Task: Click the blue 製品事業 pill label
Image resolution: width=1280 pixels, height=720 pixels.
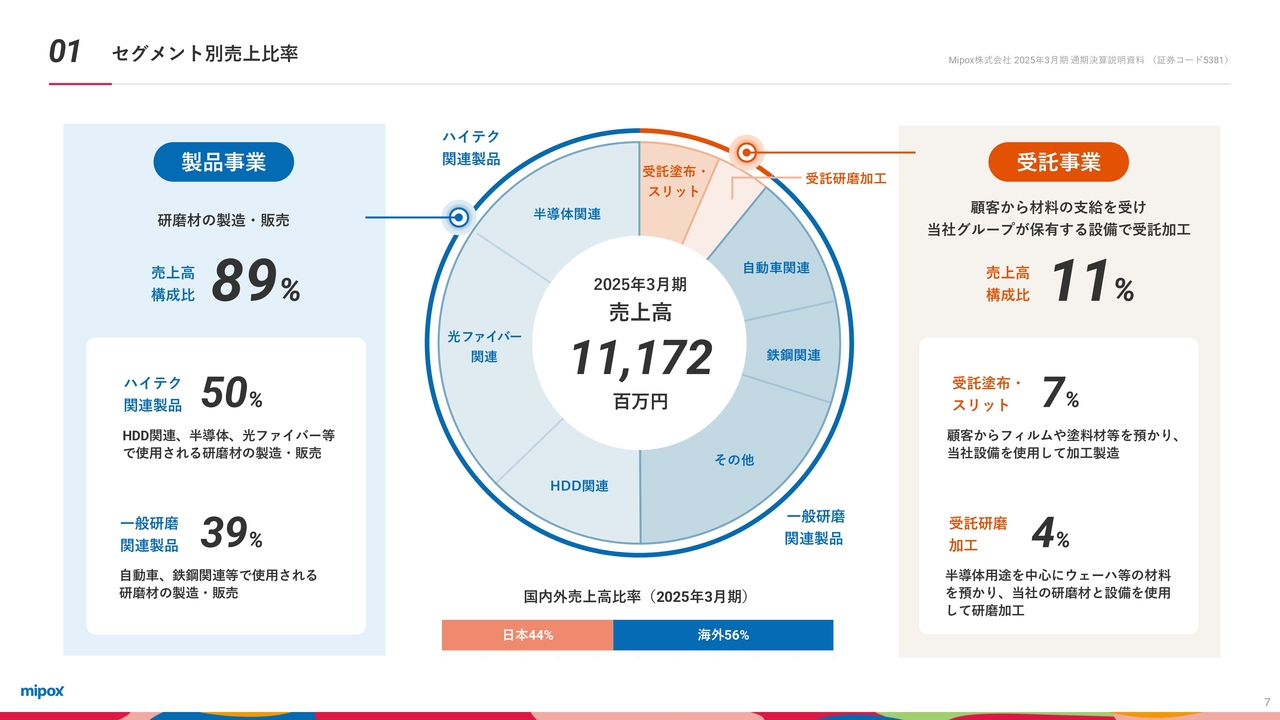Action: click(x=223, y=162)
